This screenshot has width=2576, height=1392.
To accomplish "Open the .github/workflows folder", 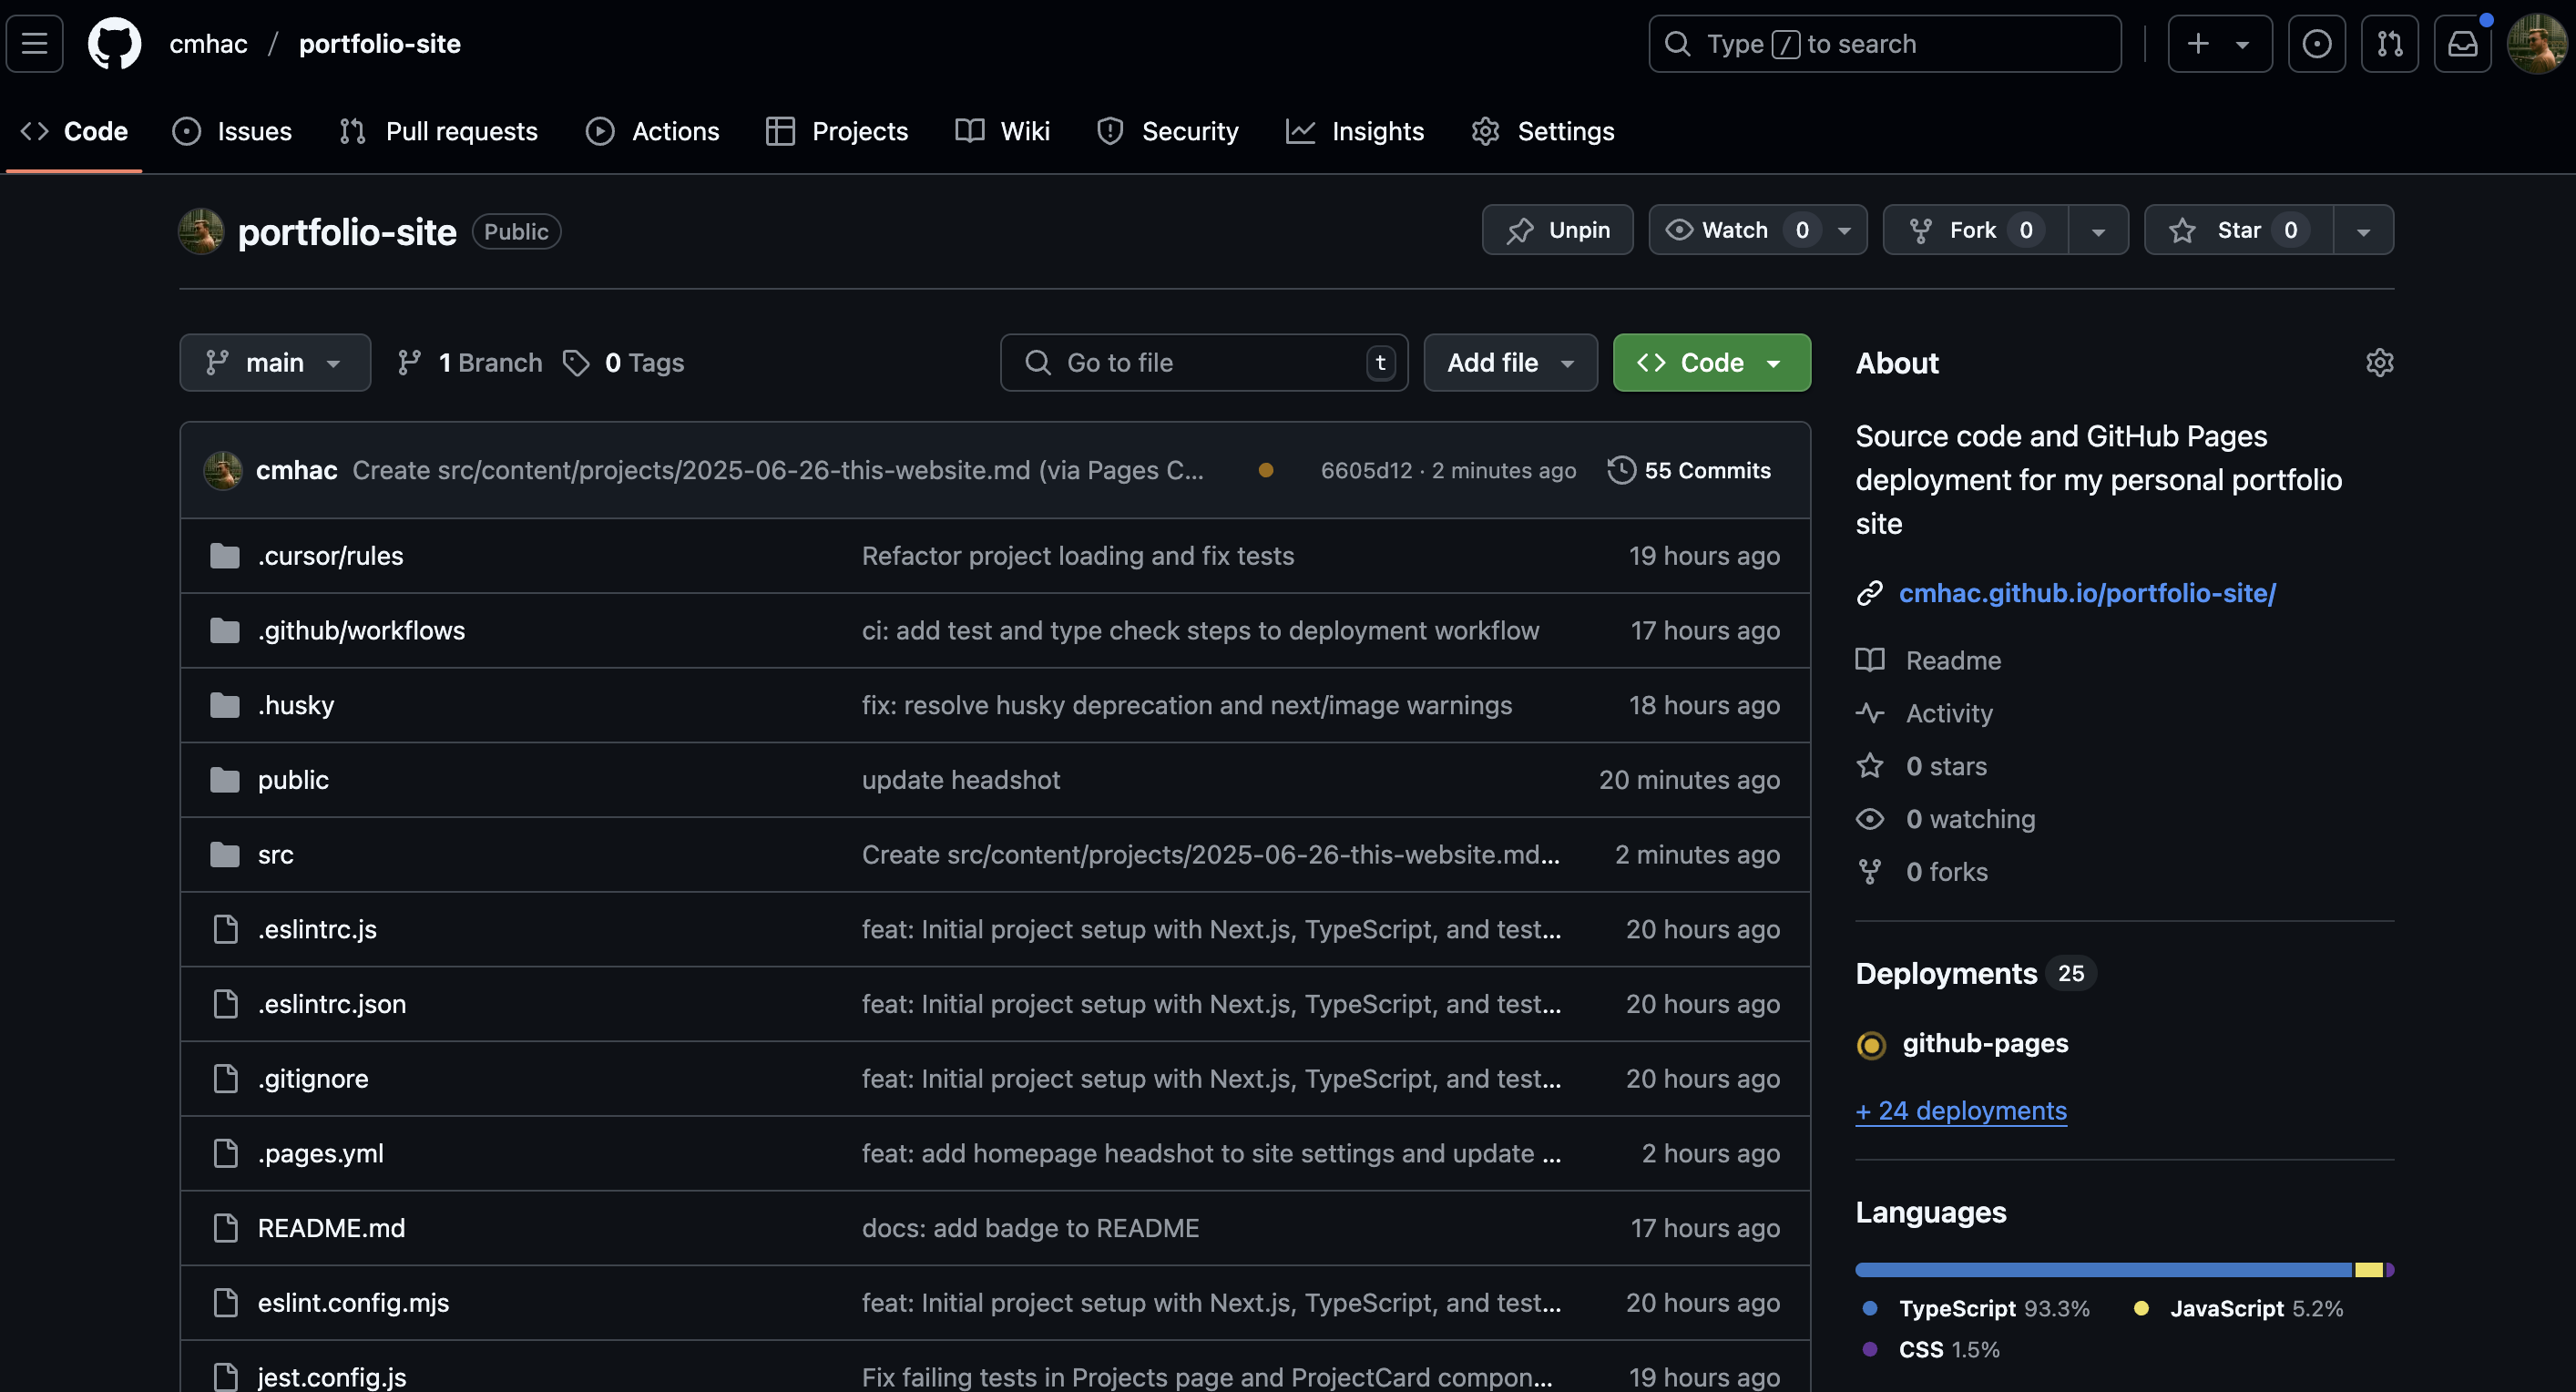I will coord(361,631).
